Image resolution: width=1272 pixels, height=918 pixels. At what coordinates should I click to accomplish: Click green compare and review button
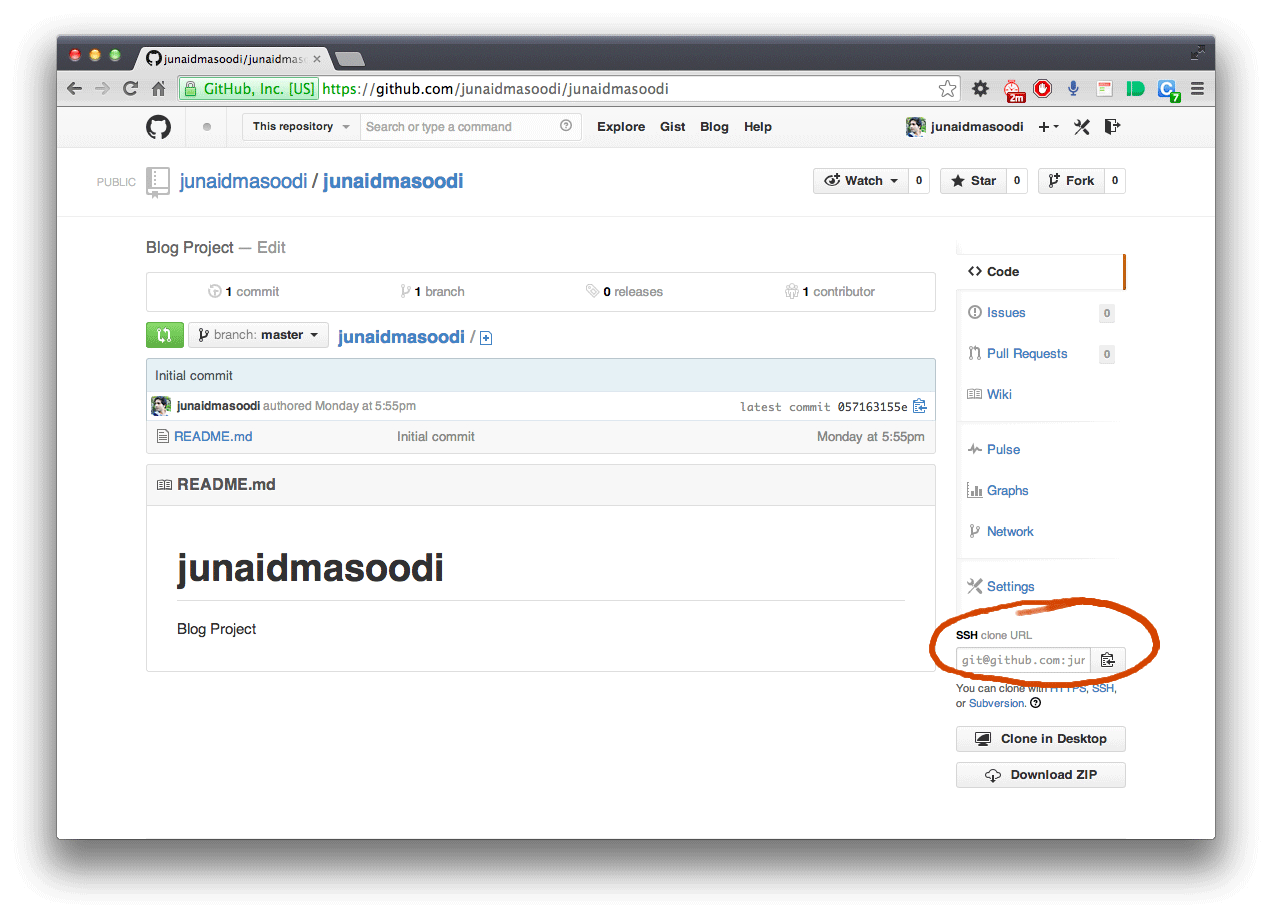tap(165, 335)
